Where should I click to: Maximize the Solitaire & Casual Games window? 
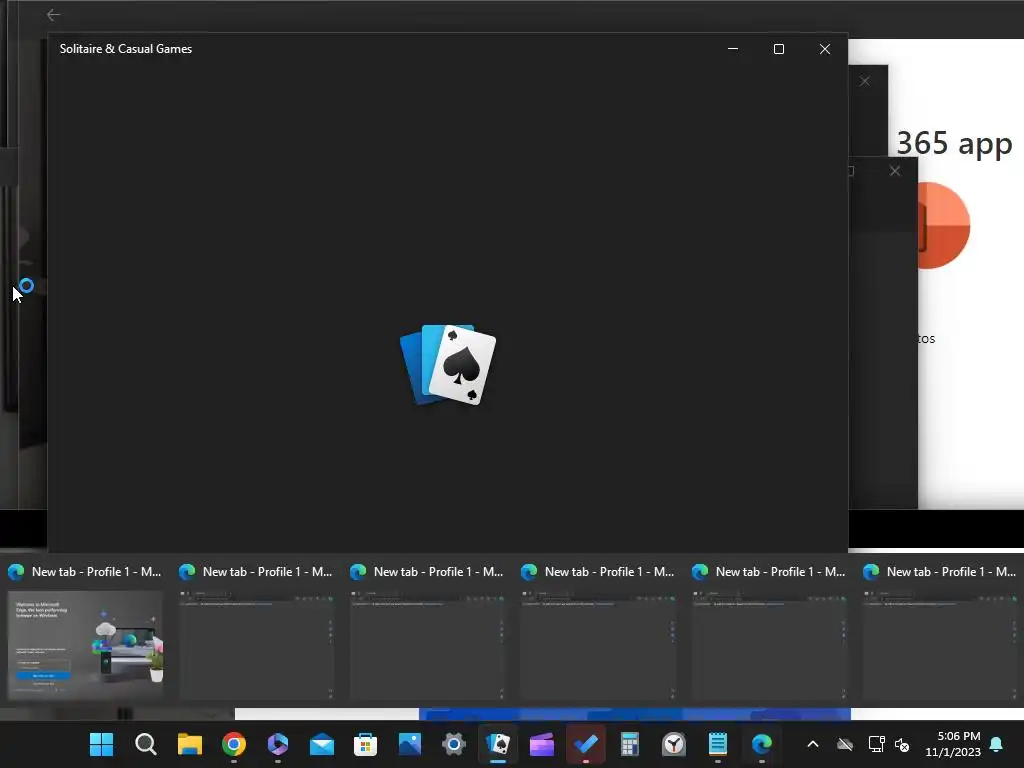pyautogui.click(x=778, y=49)
